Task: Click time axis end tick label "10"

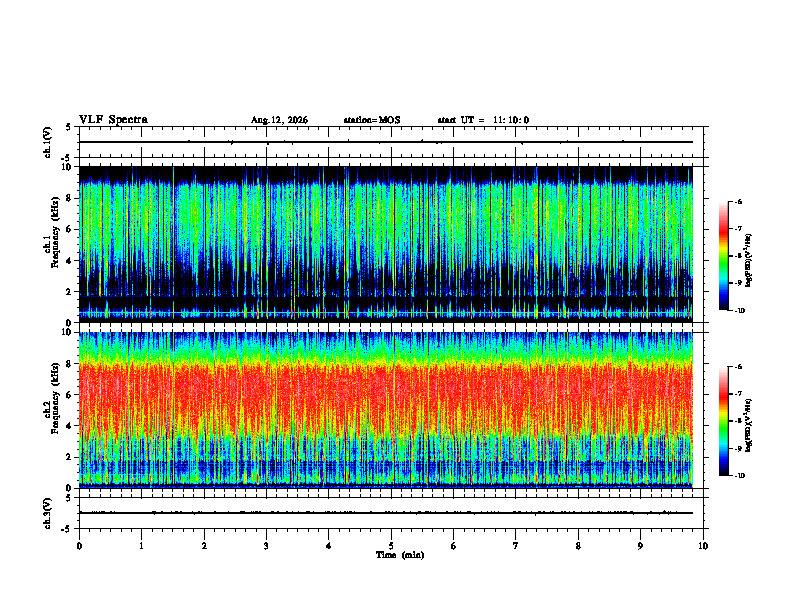Action: pyautogui.click(x=703, y=546)
